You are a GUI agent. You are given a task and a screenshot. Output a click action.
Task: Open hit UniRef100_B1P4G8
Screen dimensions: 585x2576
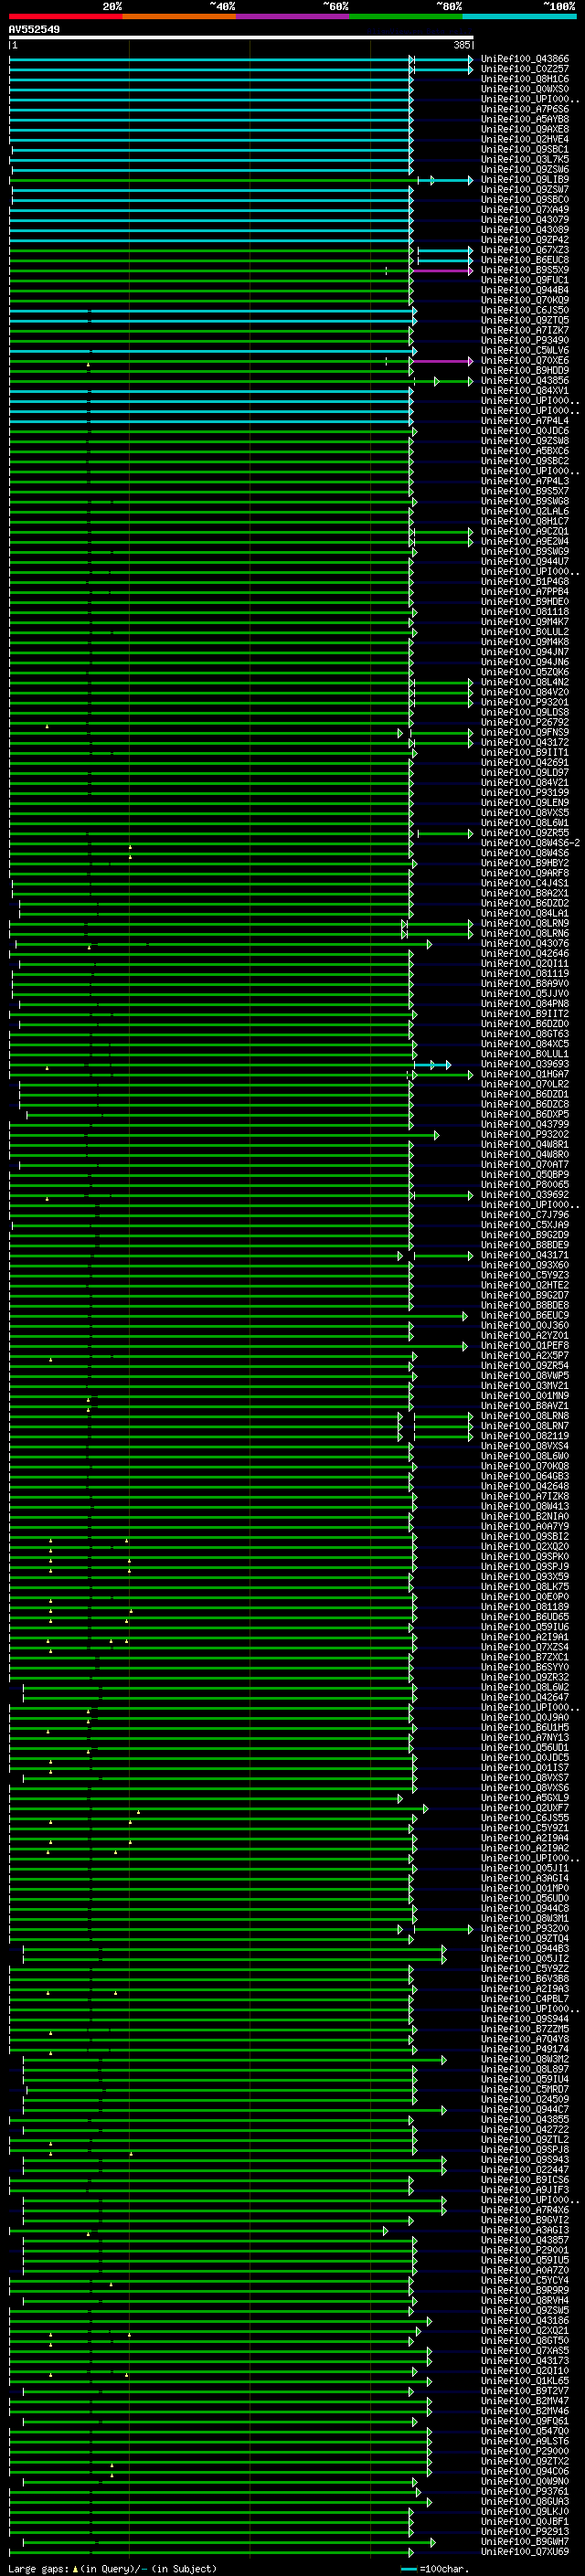coord(525,582)
